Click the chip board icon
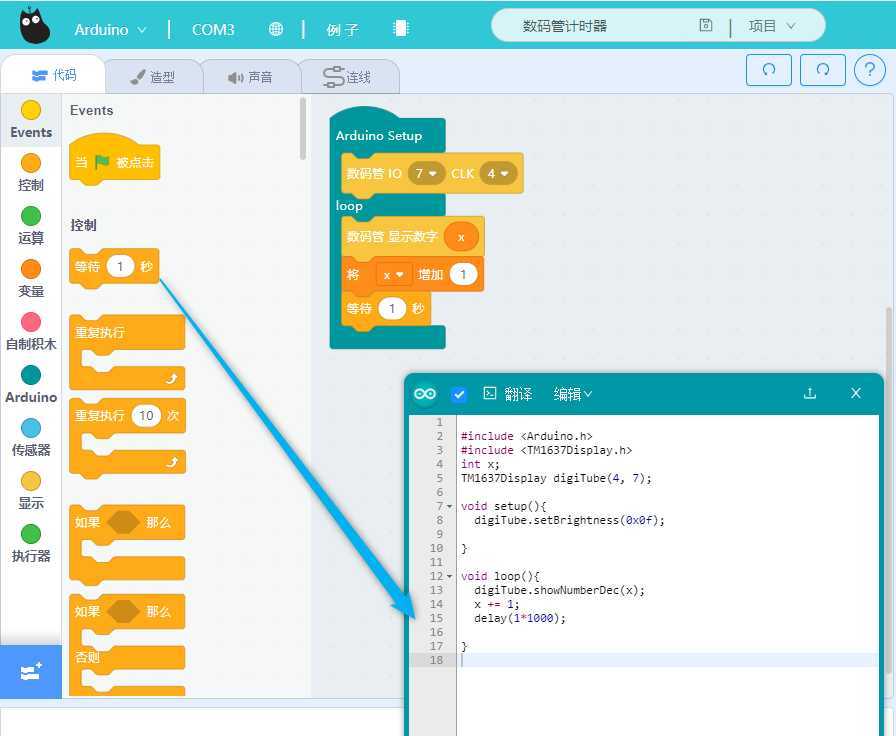Viewport: 896px width, 736px height. 401,28
